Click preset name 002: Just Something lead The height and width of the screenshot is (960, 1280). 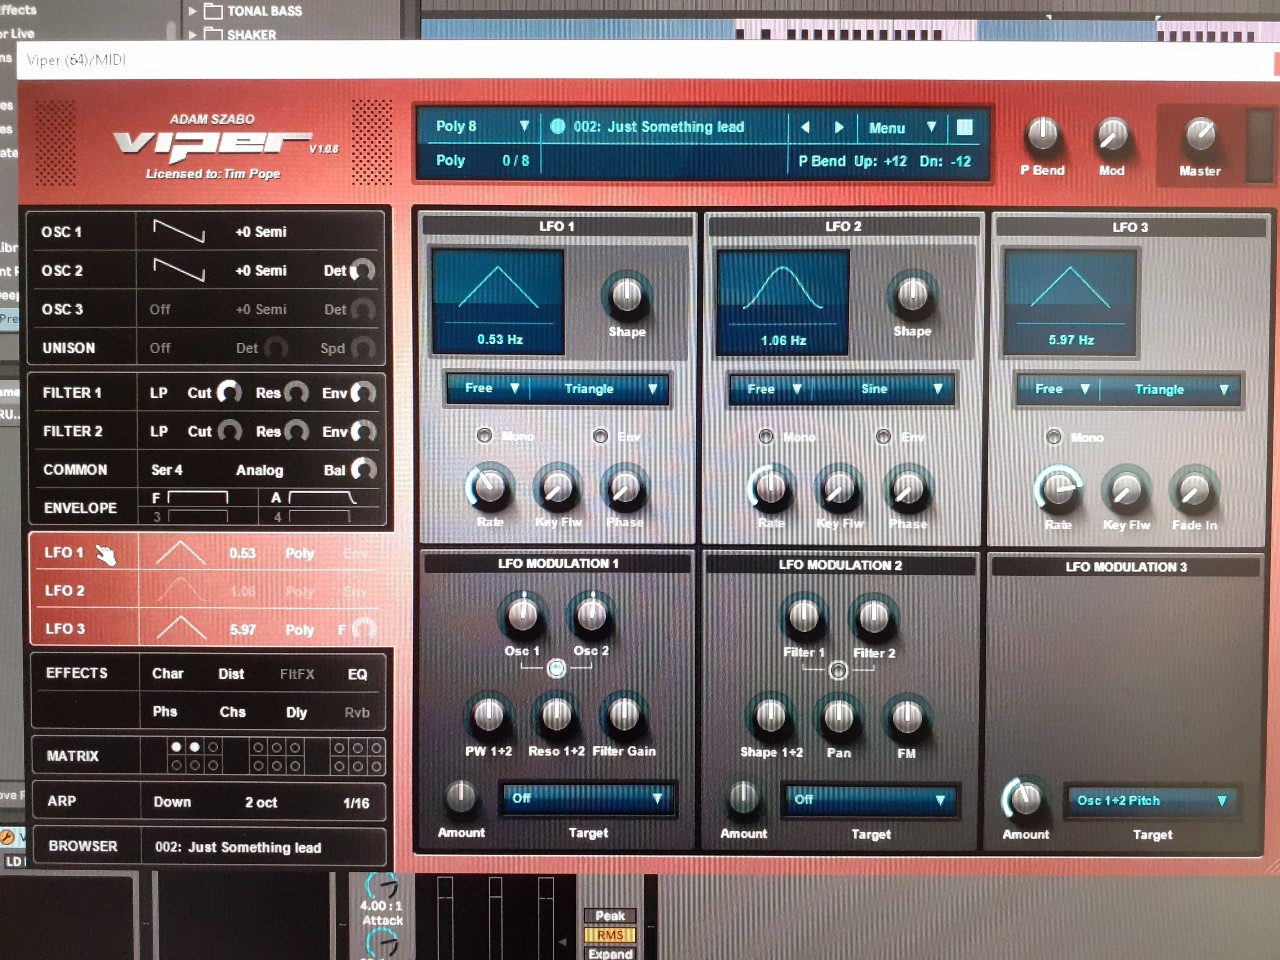(x=658, y=127)
